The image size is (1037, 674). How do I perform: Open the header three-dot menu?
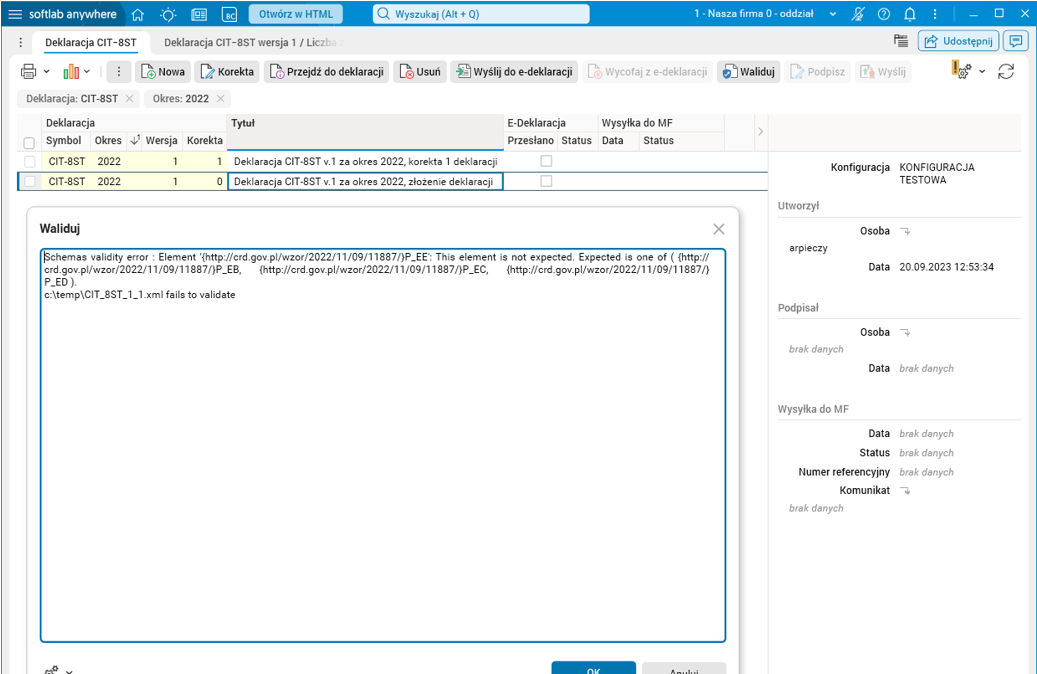pos(934,14)
